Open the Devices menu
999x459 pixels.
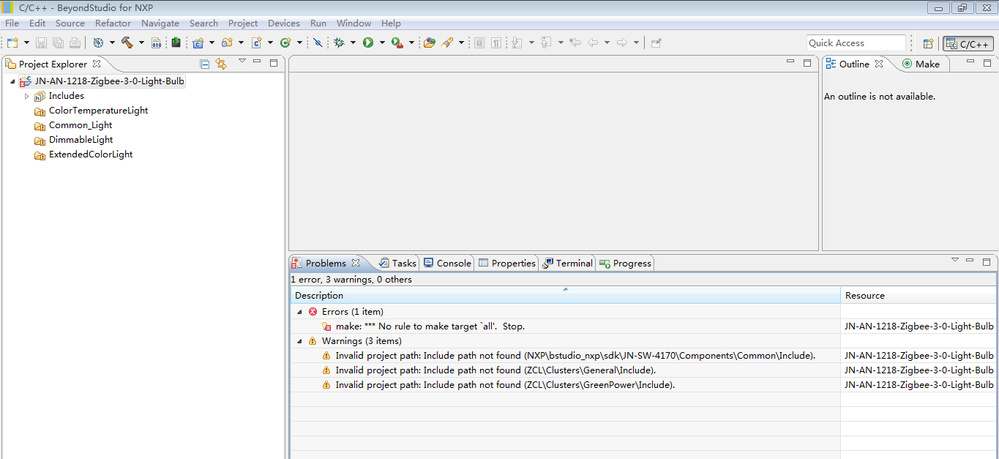[x=284, y=23]
